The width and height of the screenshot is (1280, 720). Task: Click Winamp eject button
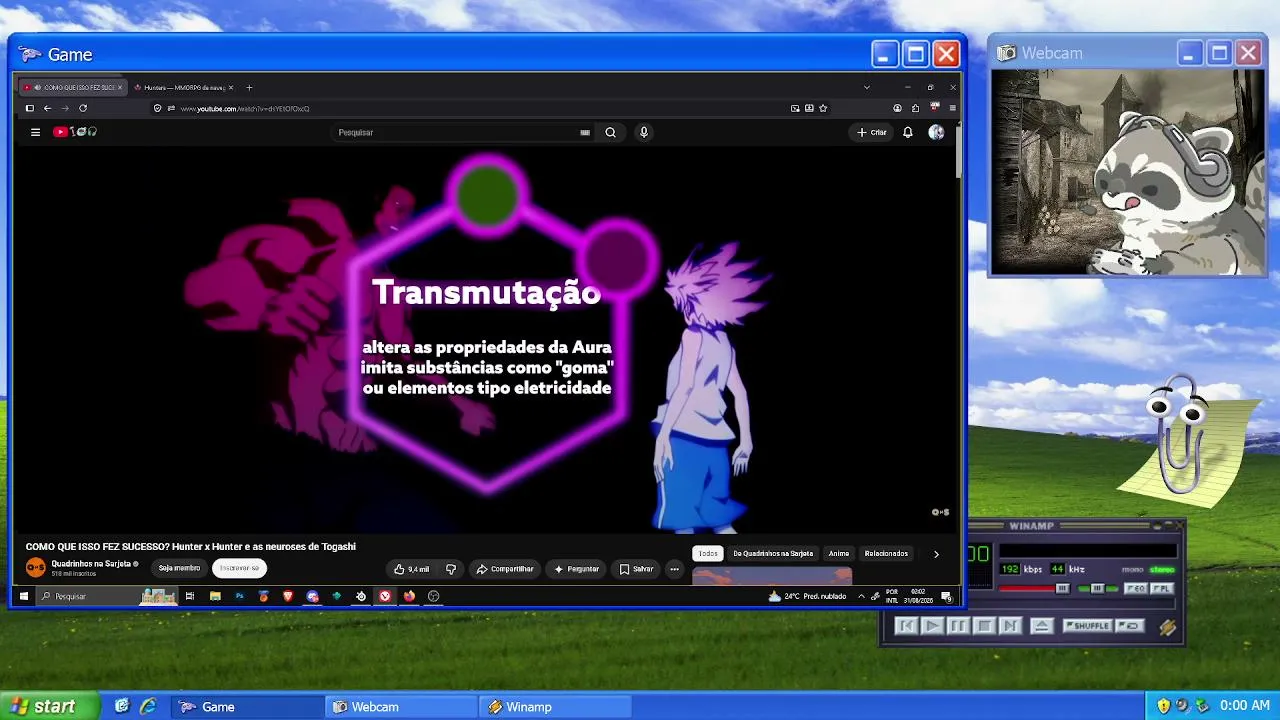coord(1041,626)
